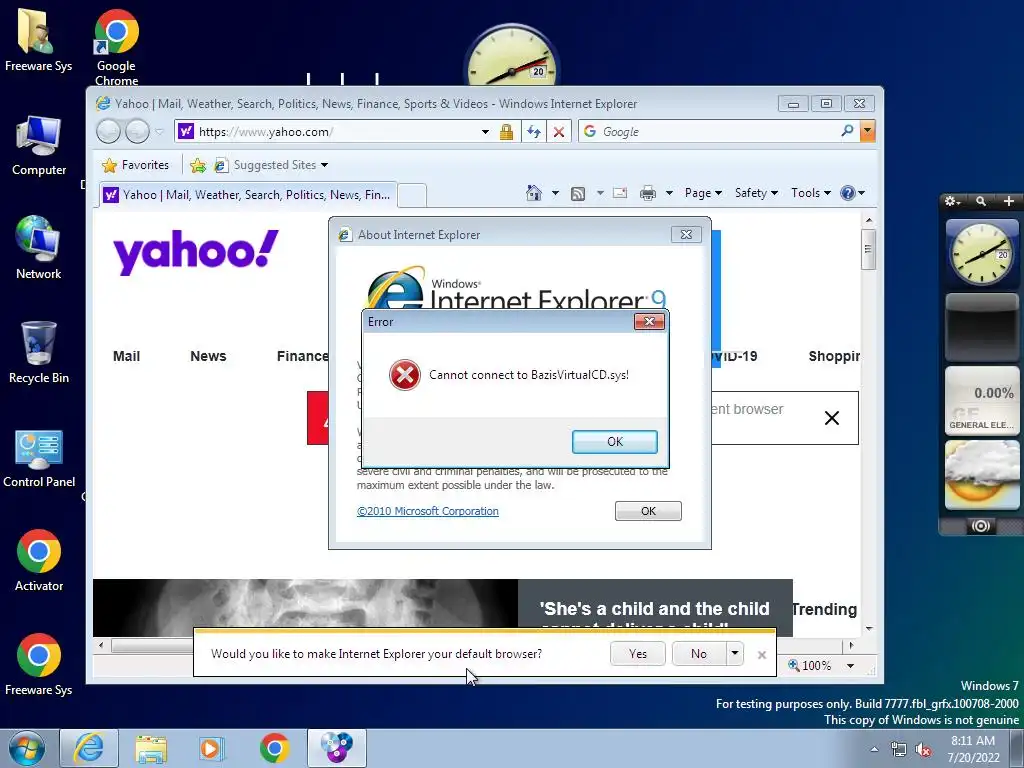Click the gadget panel plus icon

[x=1009, y=201]
